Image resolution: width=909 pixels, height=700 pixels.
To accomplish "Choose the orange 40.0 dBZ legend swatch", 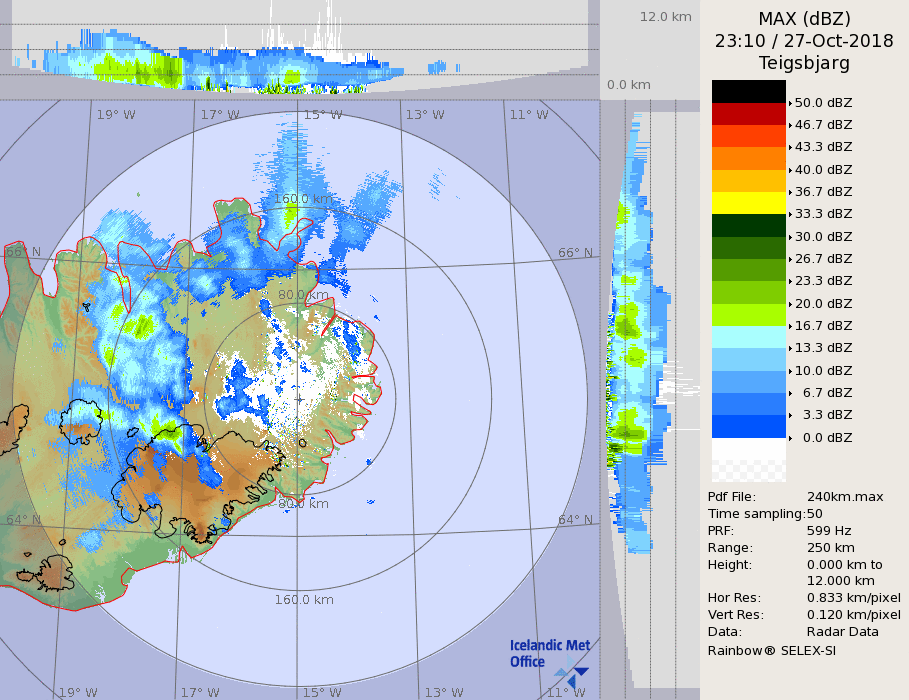I will [x=748, y=158].
